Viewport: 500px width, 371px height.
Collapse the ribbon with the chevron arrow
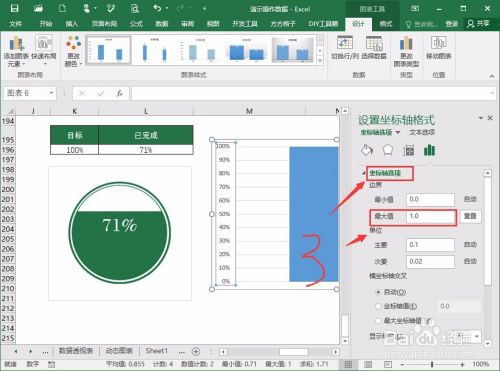492,76
